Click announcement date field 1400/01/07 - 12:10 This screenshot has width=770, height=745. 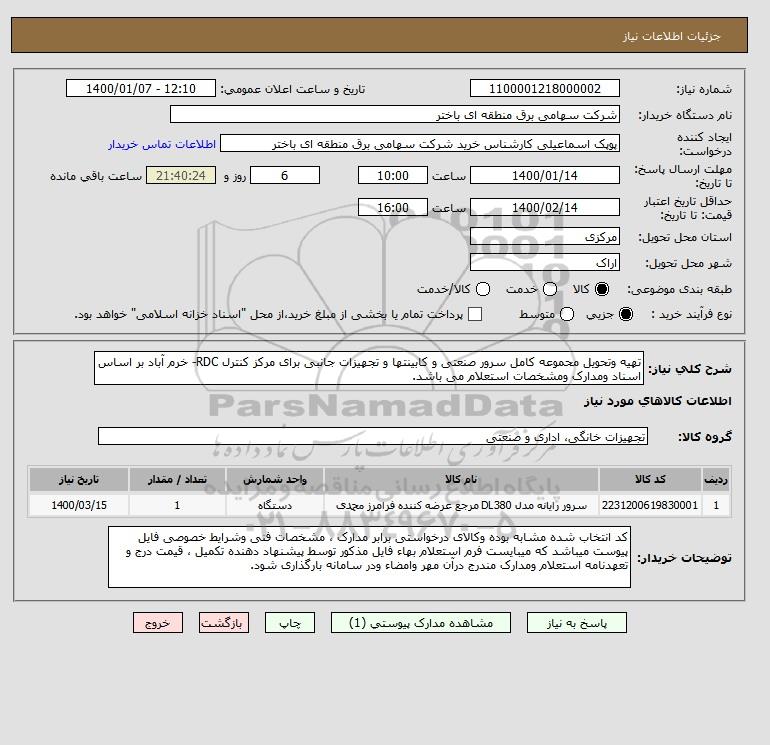coord(141,88)
